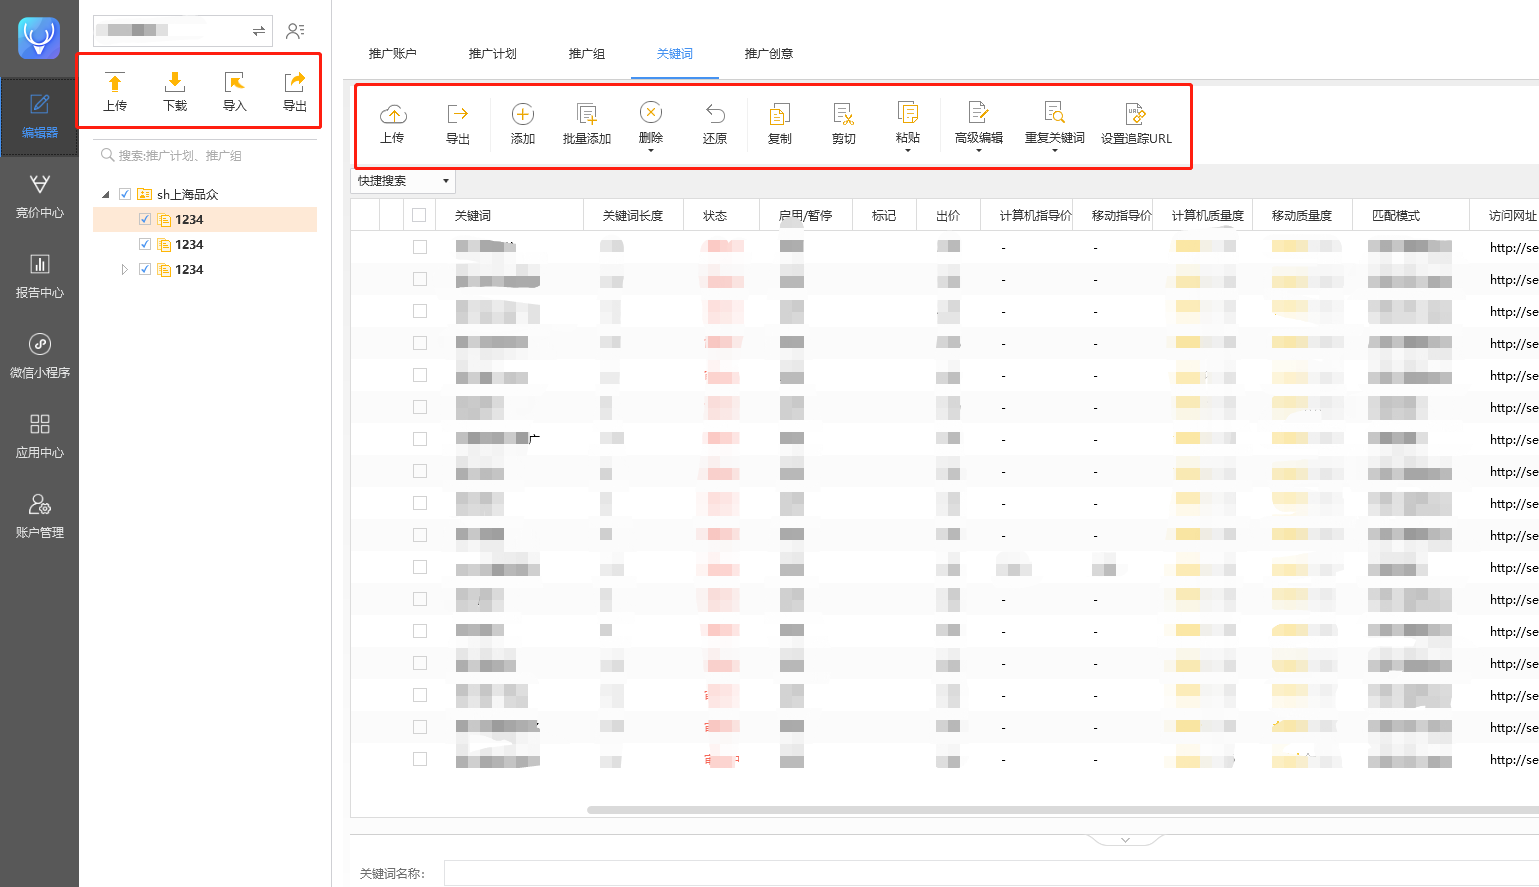Switch to the 推广组 tab
The width and height of the screenshot is (1539, 887).
[587, 54]
